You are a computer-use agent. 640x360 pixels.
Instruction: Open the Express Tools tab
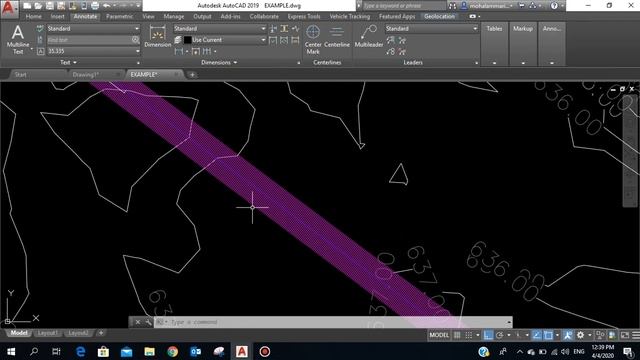304,16
